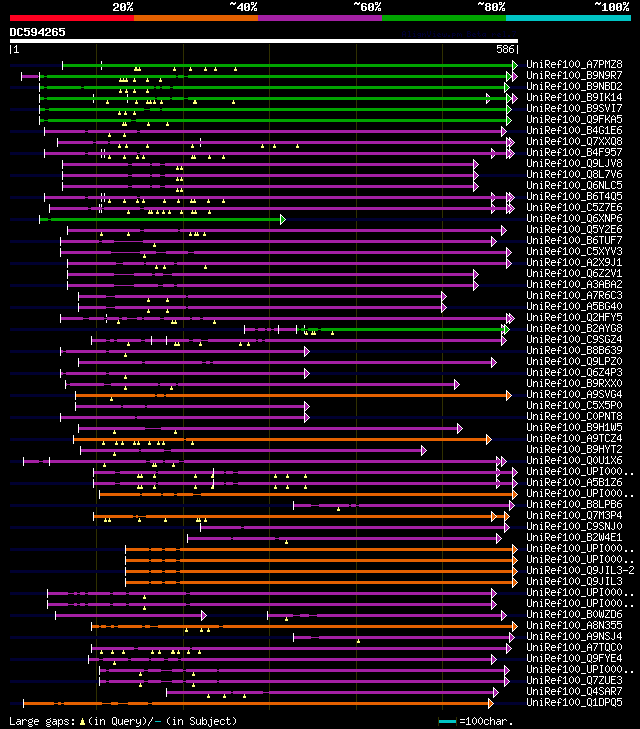Select the UniRef100_Q0U1X6 label

(x=574, y=460)
